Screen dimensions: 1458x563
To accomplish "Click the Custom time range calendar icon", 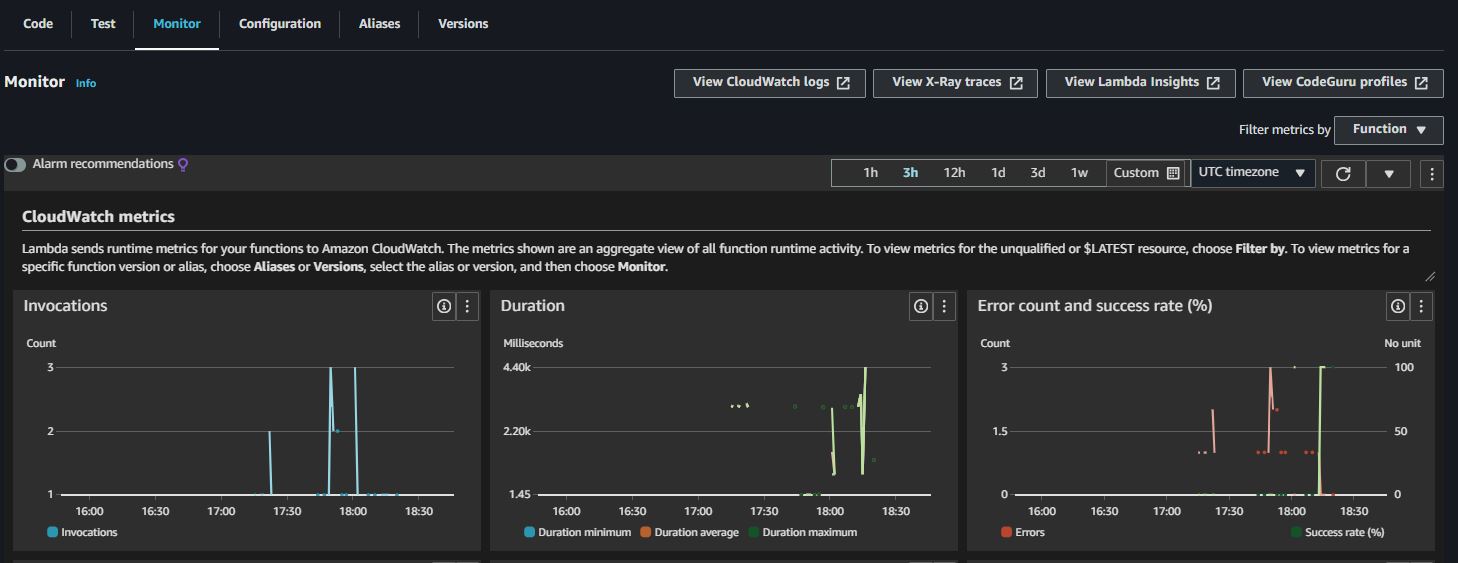I will click(x=1173, y=173).
